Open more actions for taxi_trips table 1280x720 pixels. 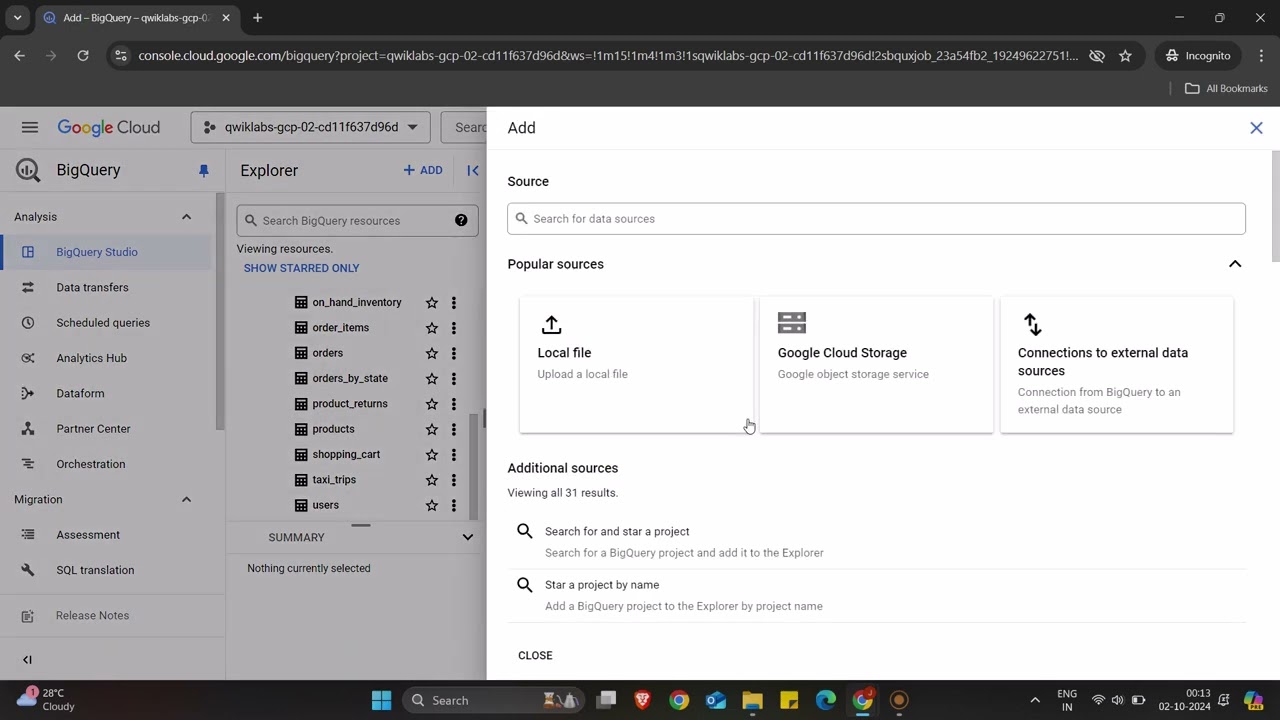pos(453,480)
